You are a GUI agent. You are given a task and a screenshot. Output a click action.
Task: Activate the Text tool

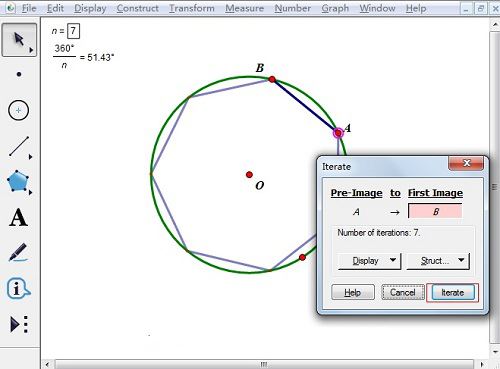point(18,217)
